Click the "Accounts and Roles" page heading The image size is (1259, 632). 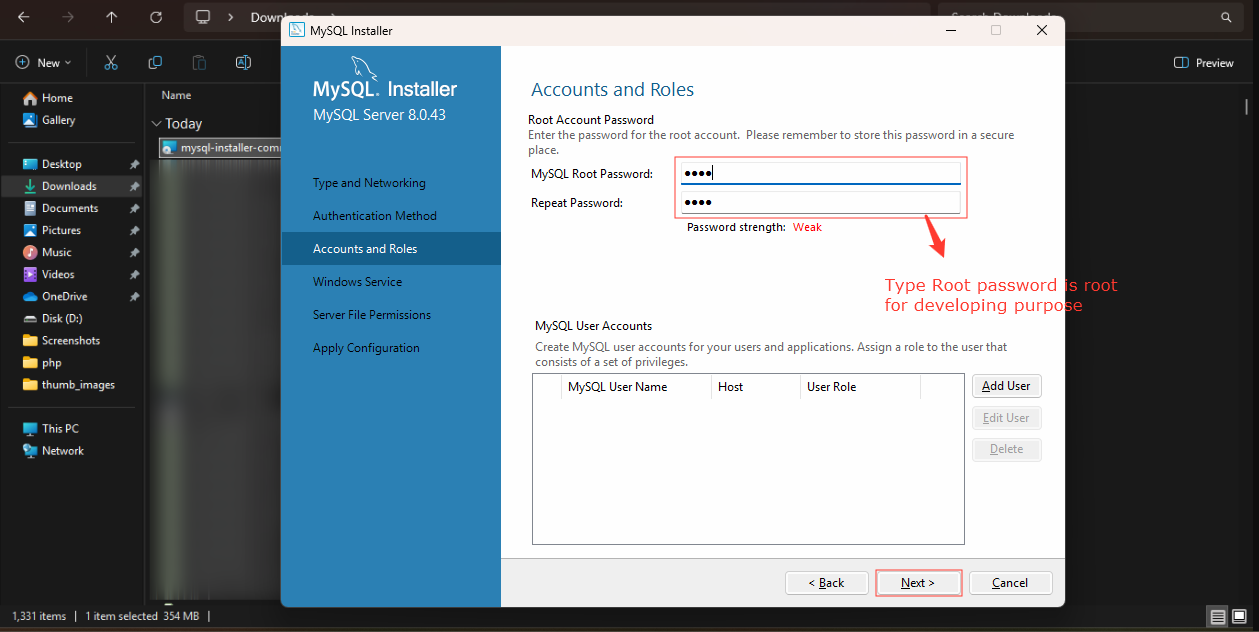tap(612, 90)
